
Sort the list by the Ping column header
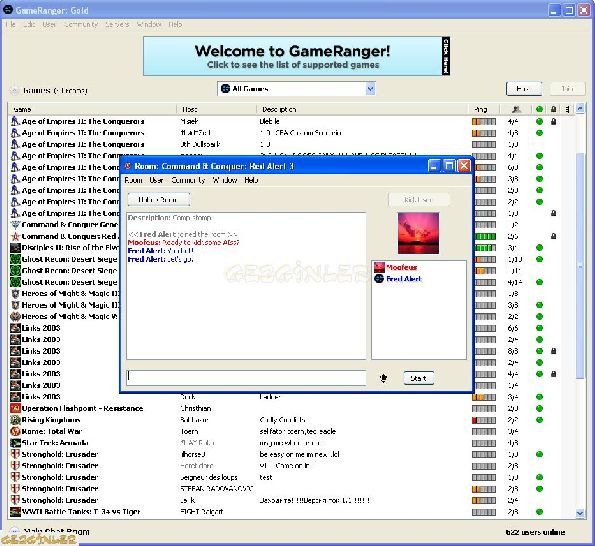pos(484,109)
